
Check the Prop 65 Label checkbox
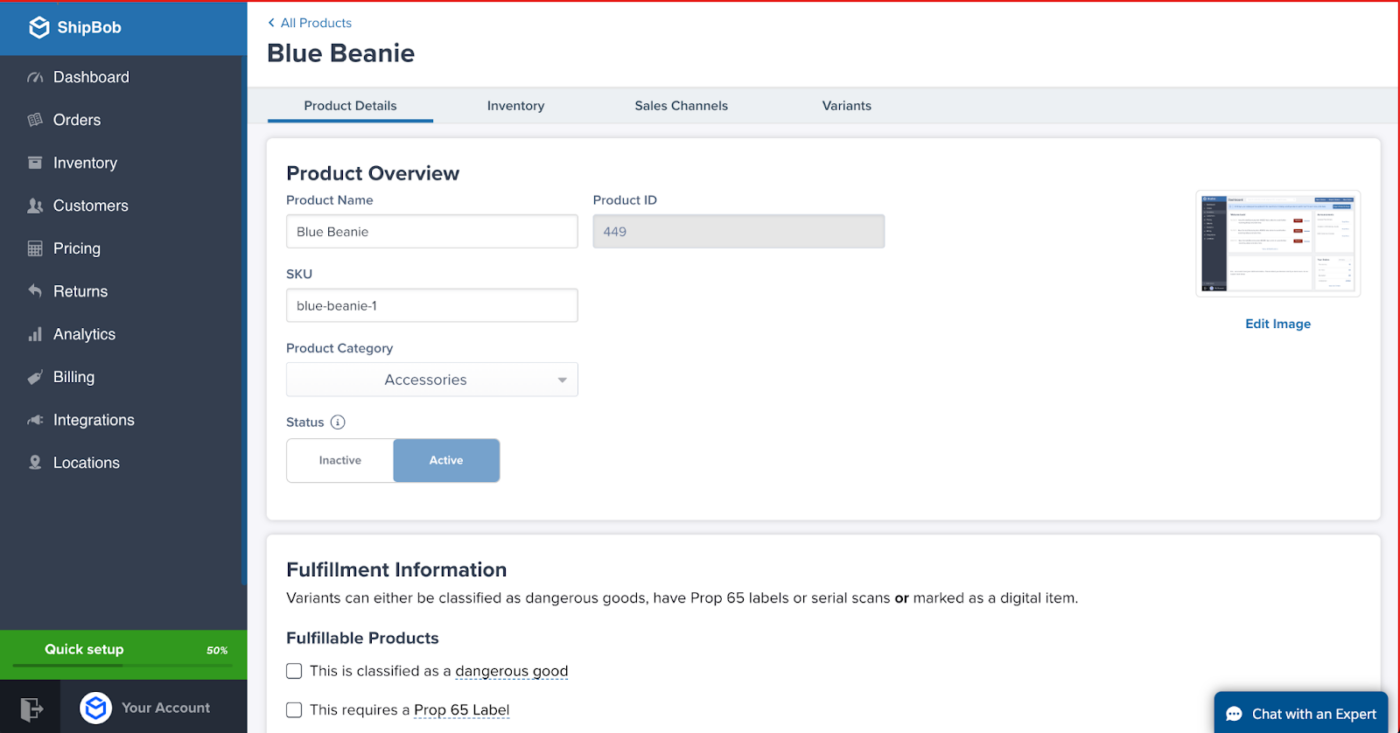coord(294,710)
